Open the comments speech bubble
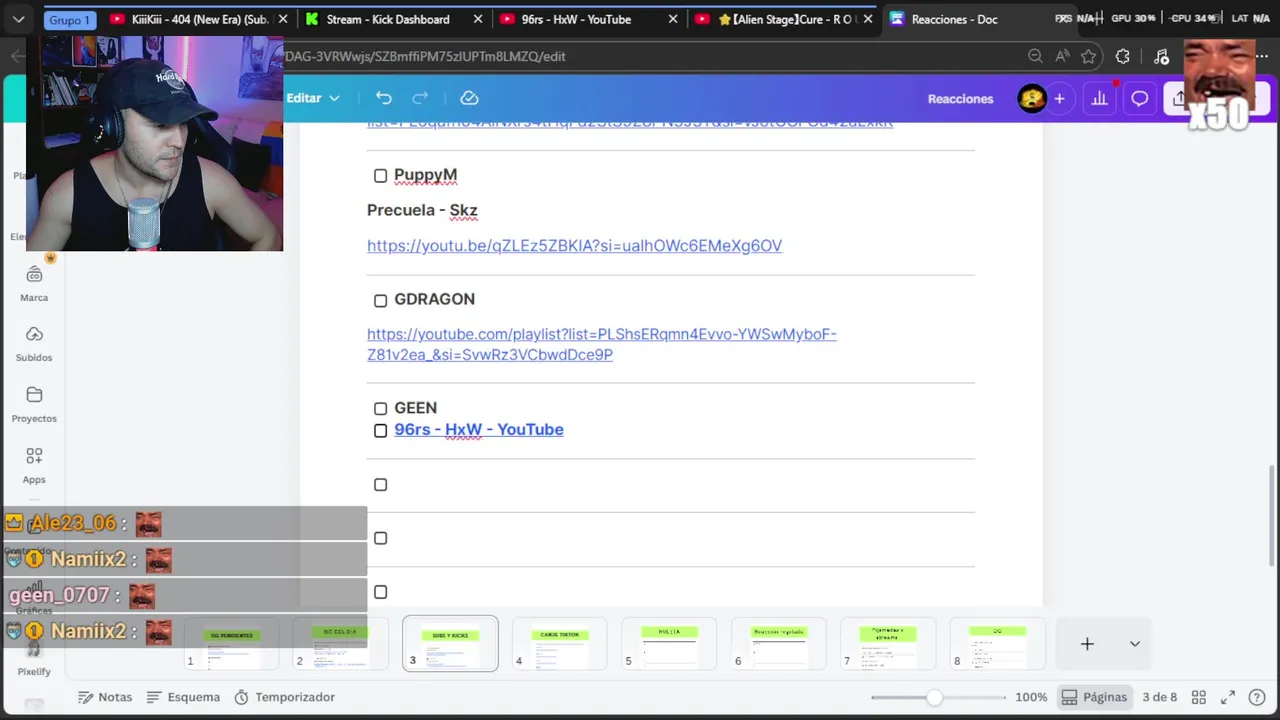 (1139, 98)
